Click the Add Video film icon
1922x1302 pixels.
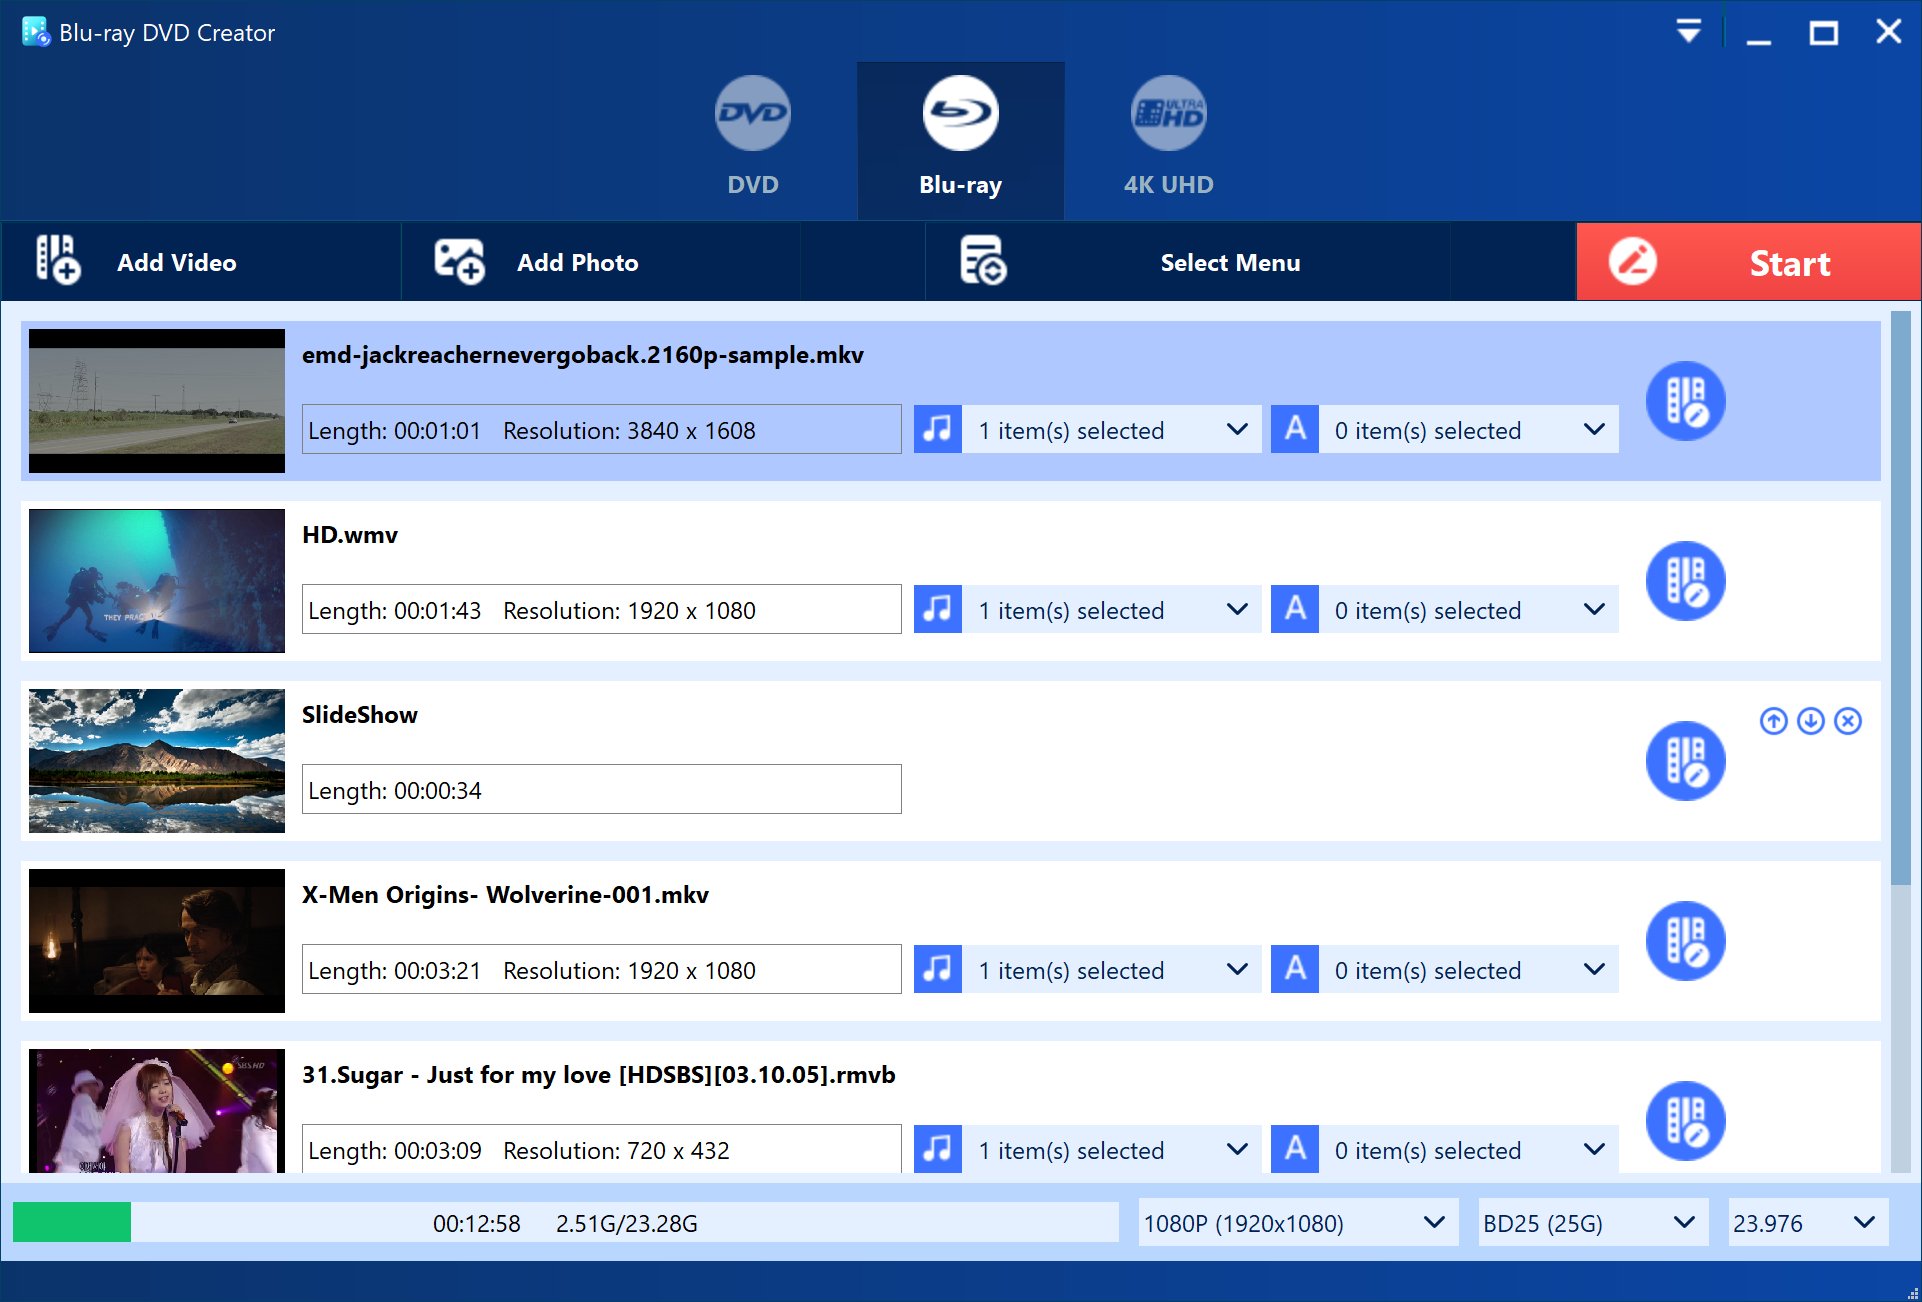57,260
